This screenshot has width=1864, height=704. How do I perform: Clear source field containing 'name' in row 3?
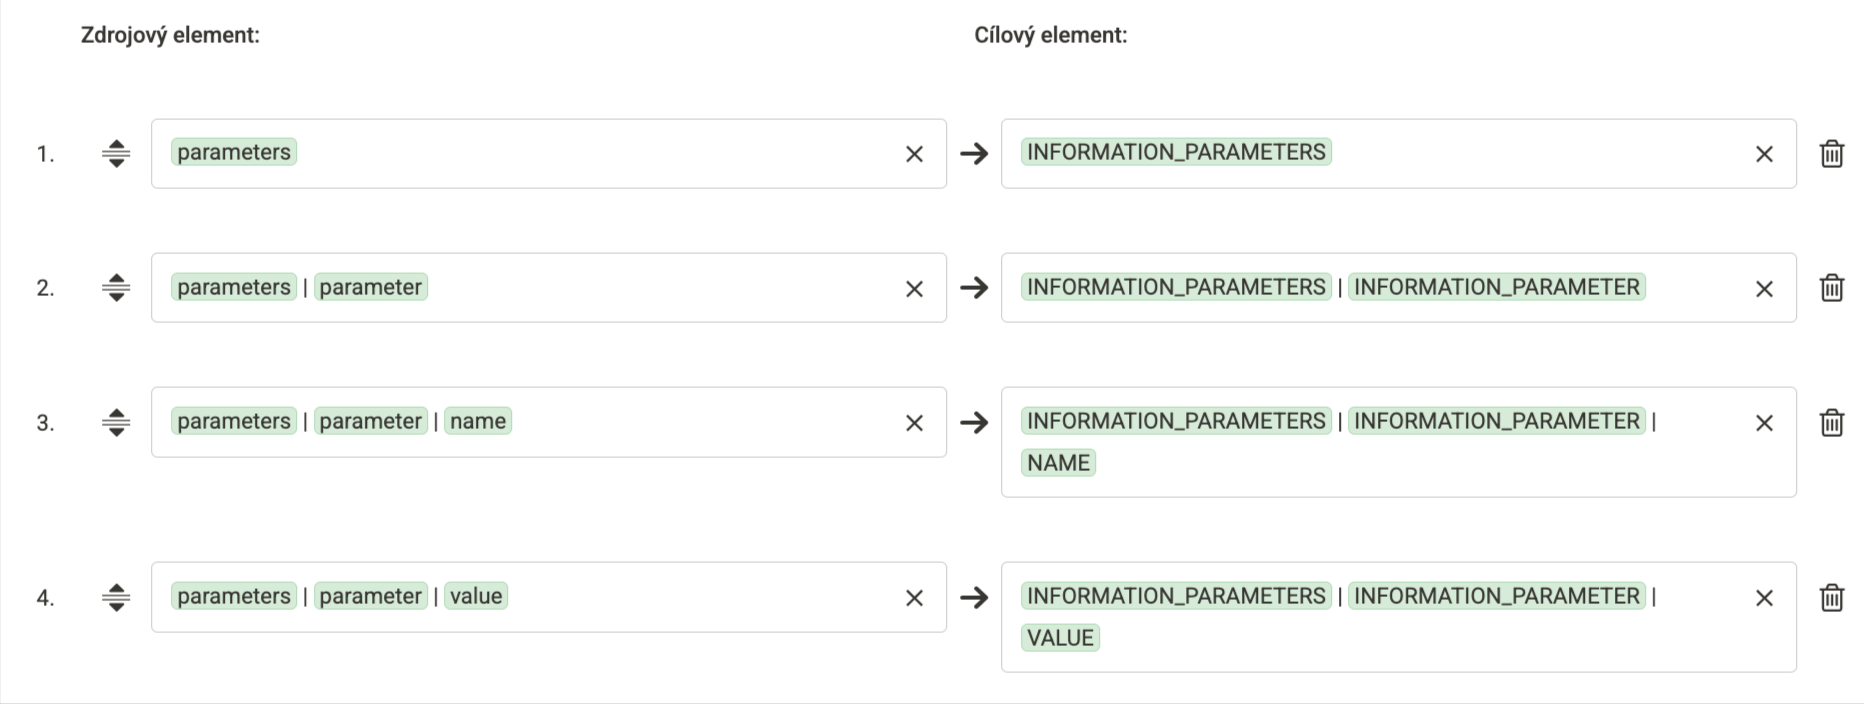click(914, 423)
